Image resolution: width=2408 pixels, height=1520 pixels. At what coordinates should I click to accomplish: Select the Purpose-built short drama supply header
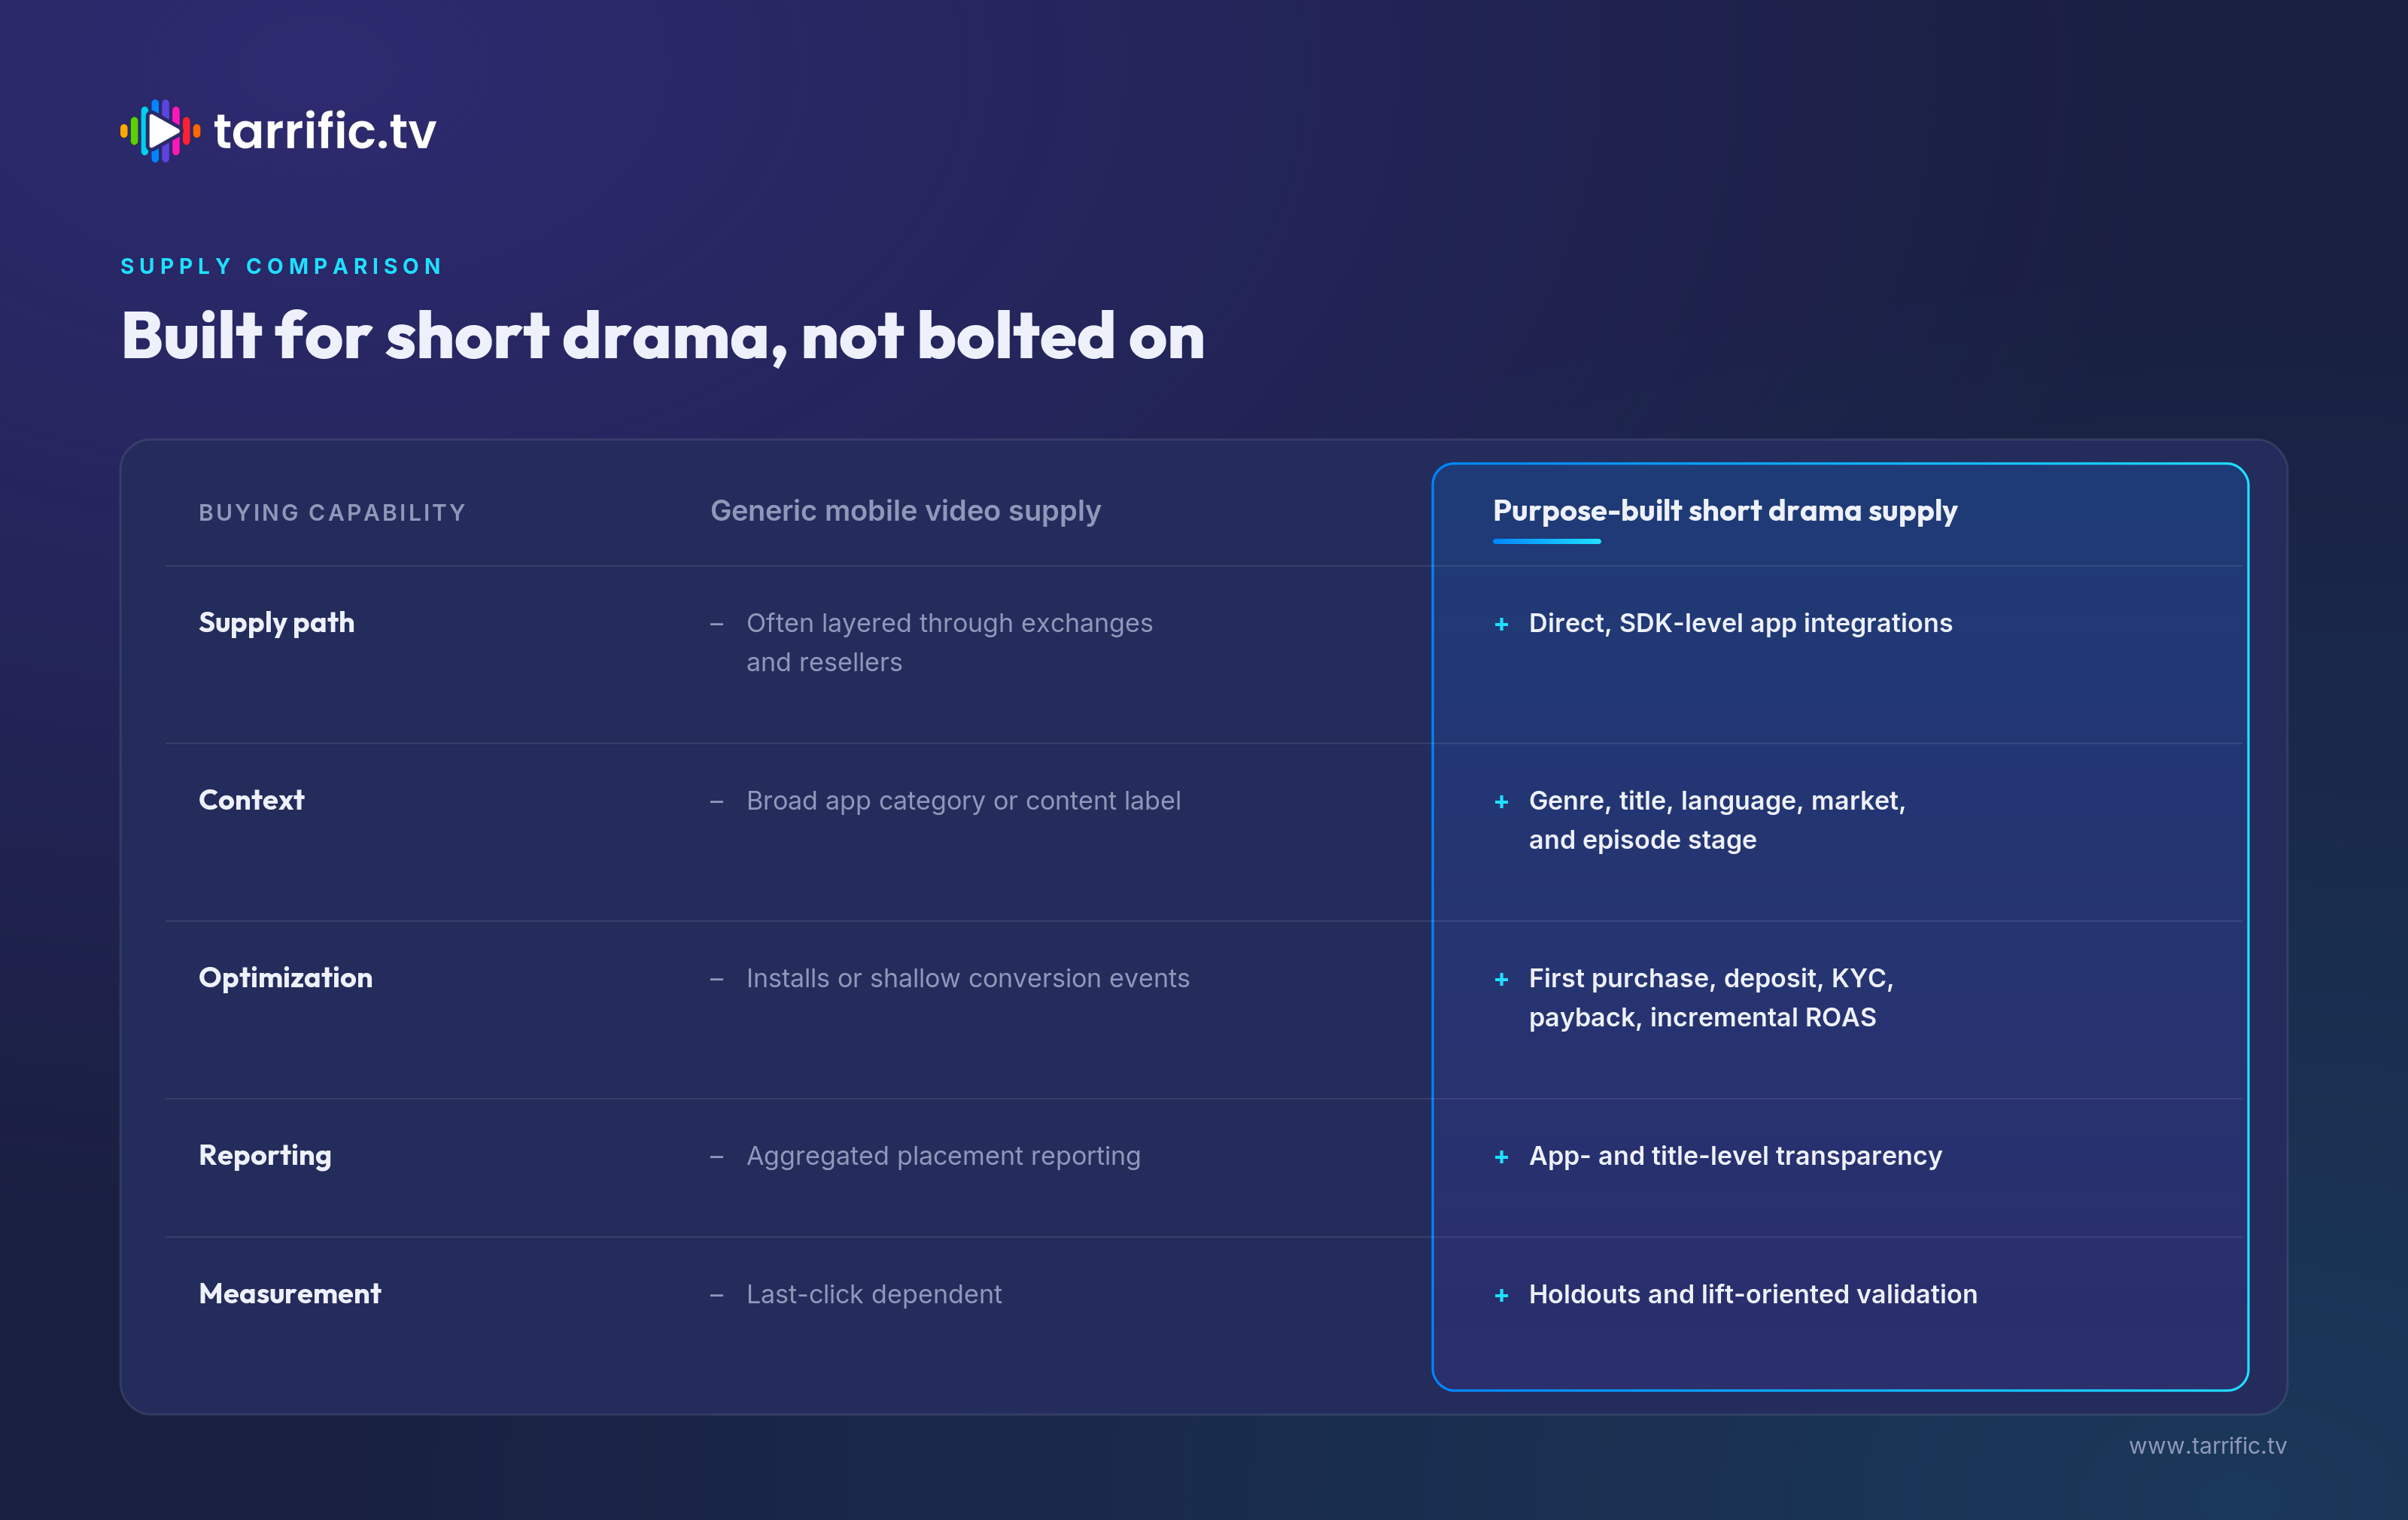[x=1724, y=511]
